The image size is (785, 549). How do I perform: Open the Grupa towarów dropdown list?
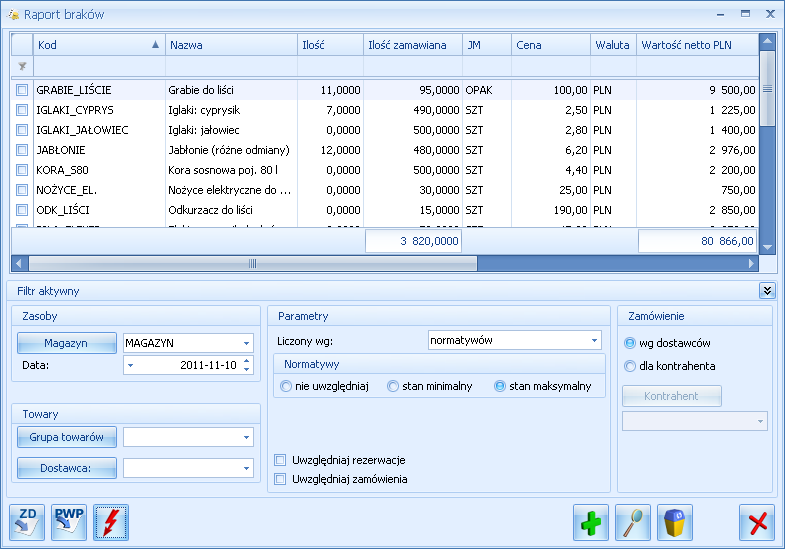(246, 437)
